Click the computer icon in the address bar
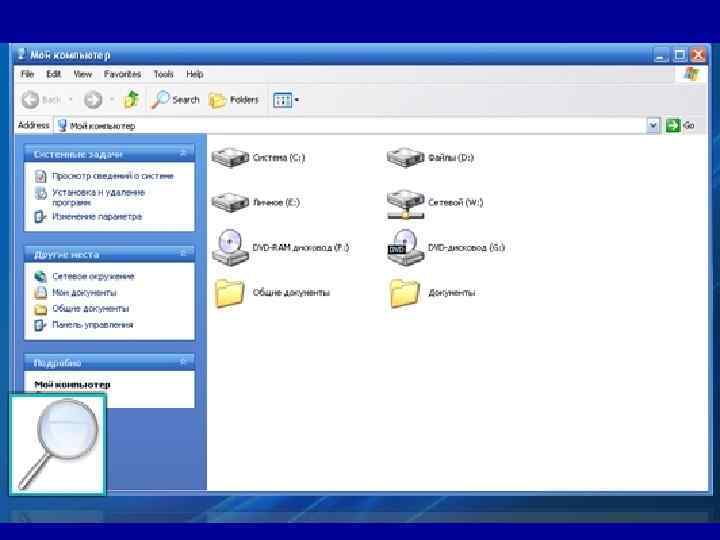The width and height of the screenshot is (720, 540). [62, 125]
